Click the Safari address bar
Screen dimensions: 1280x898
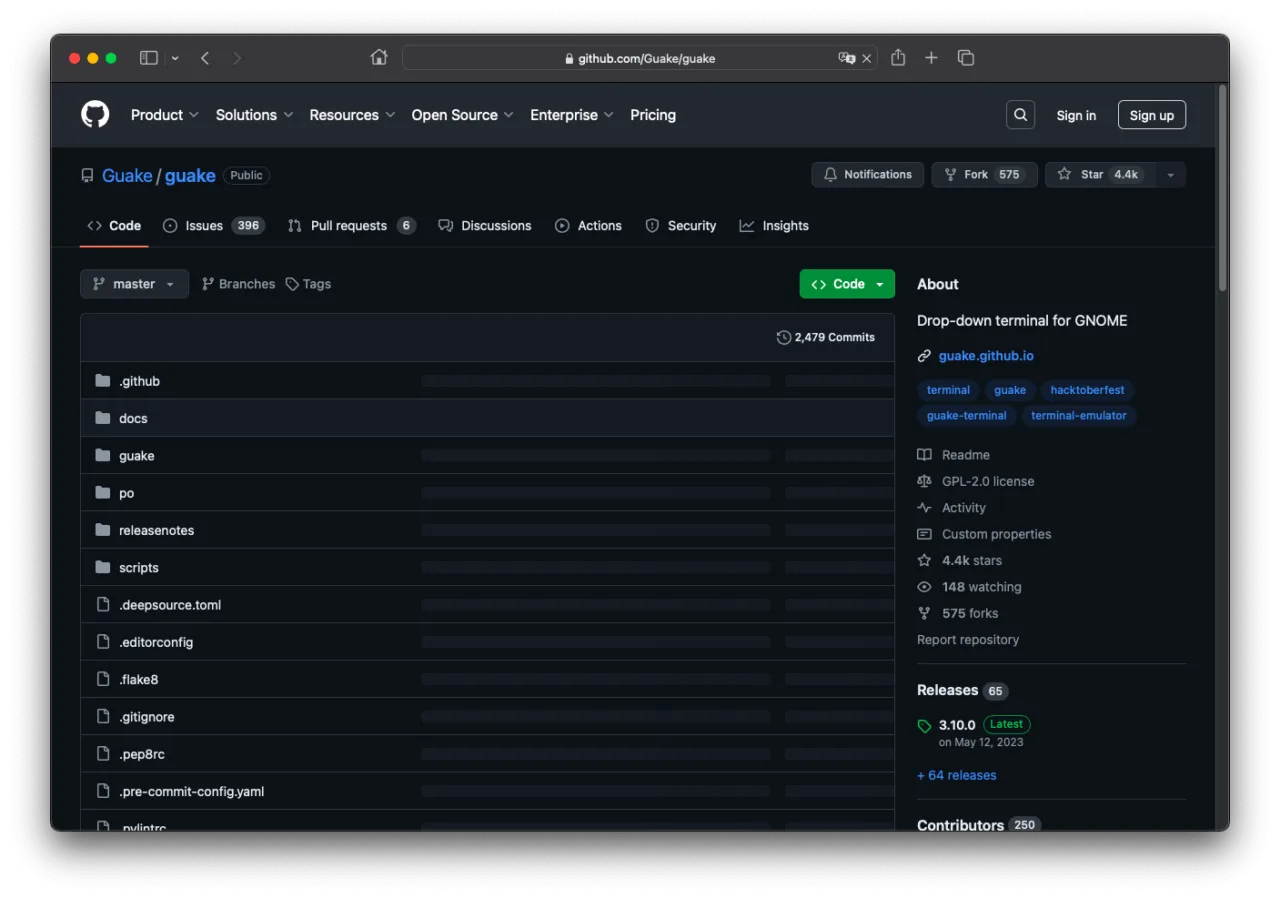640,58
